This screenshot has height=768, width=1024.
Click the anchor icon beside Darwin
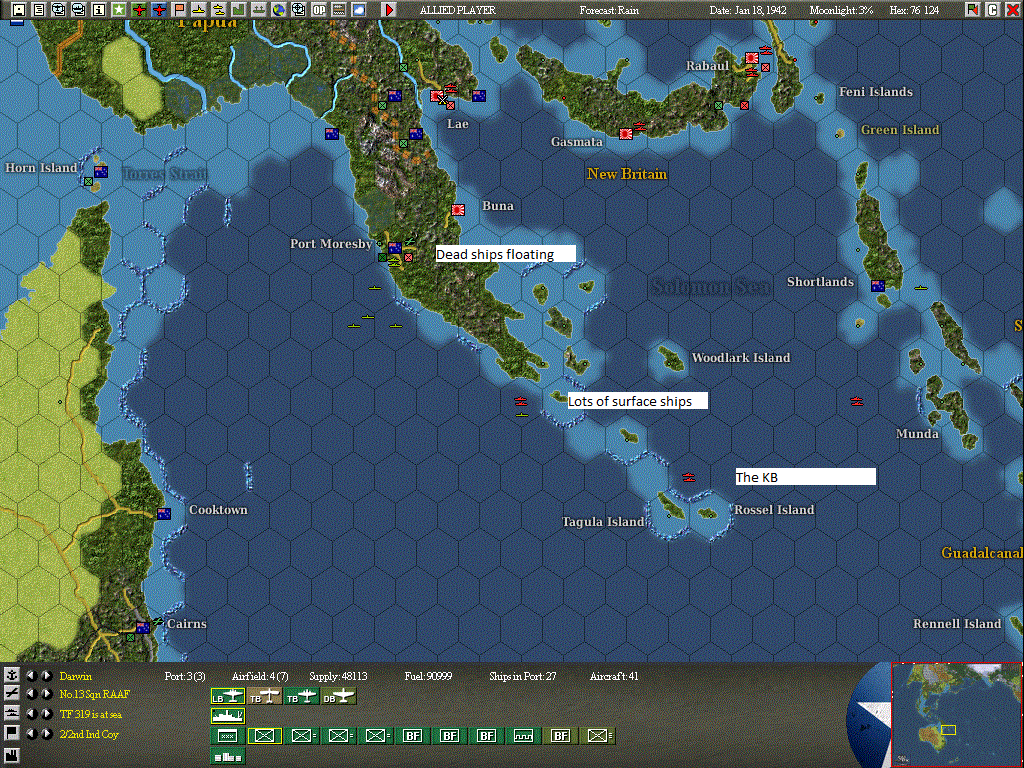tap(11, 675)
